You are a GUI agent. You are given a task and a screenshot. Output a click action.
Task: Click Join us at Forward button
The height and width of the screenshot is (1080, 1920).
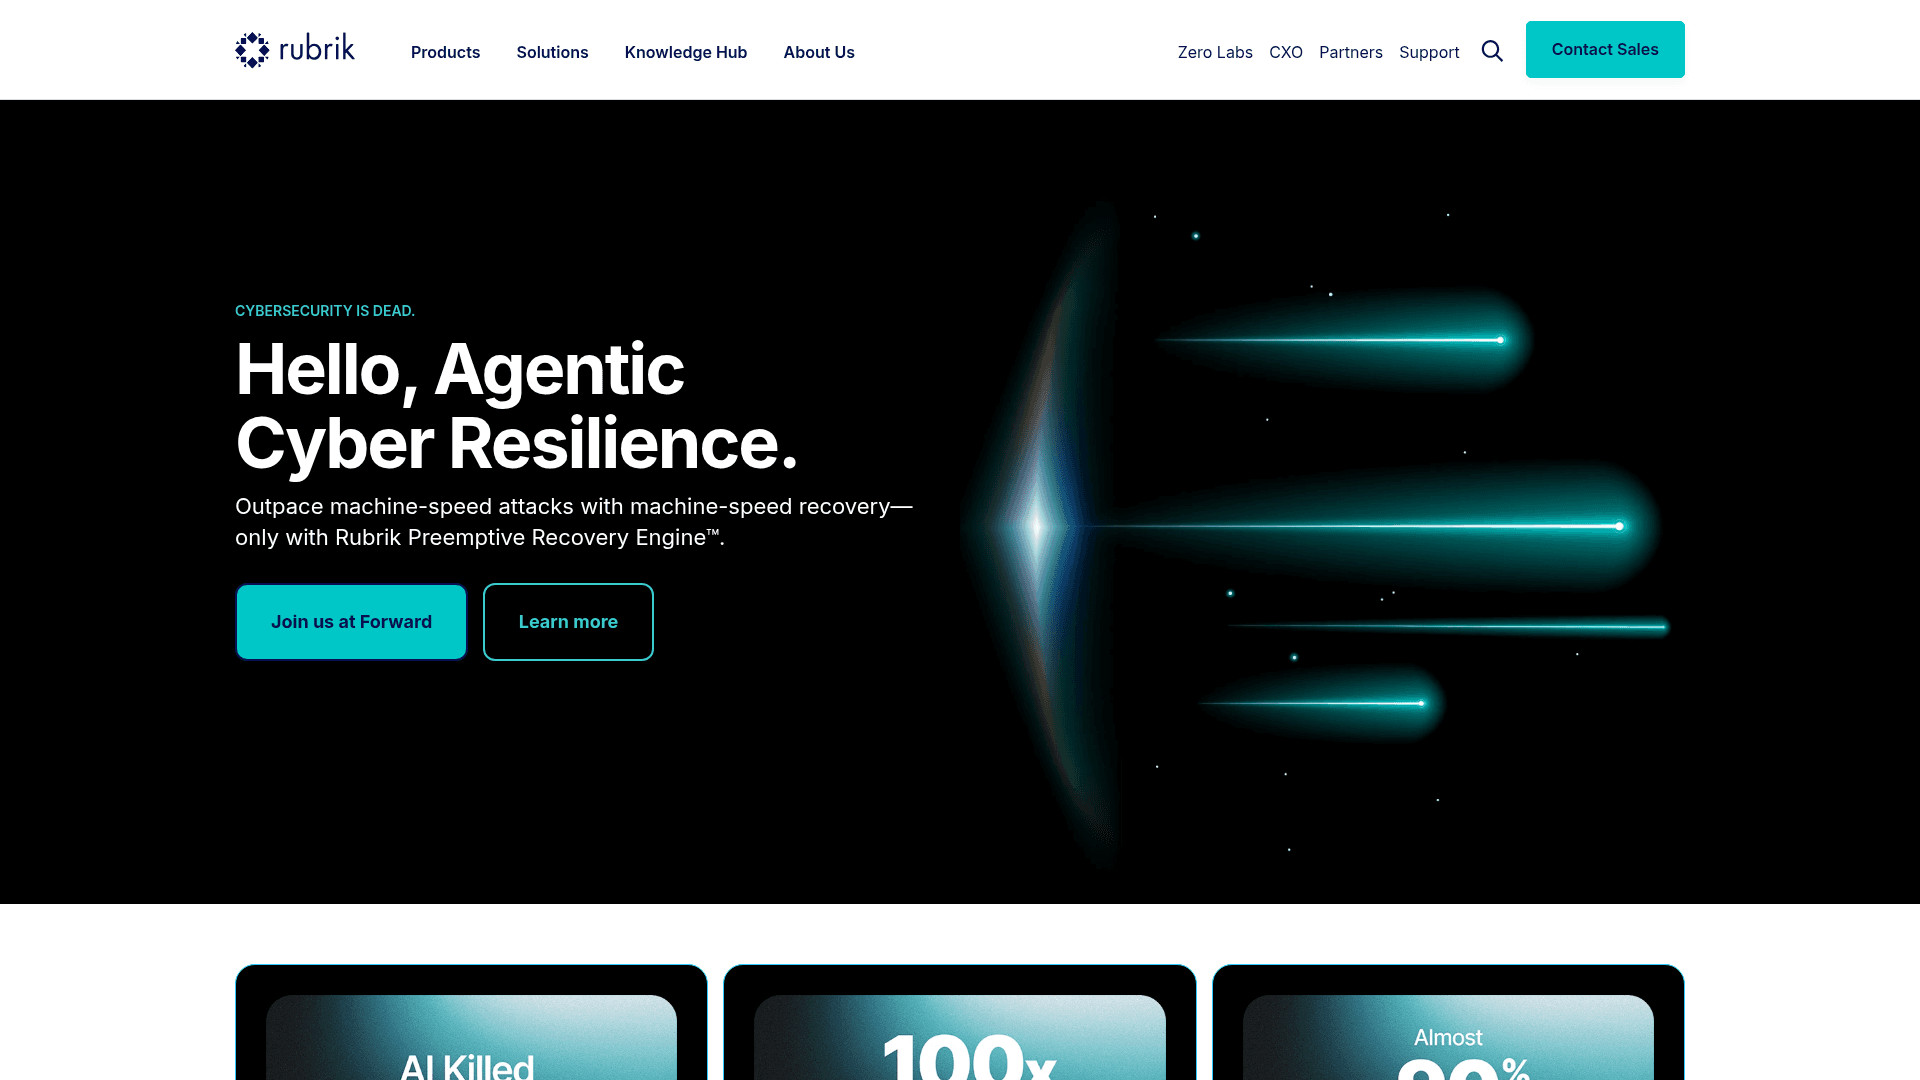coord(351,622)
